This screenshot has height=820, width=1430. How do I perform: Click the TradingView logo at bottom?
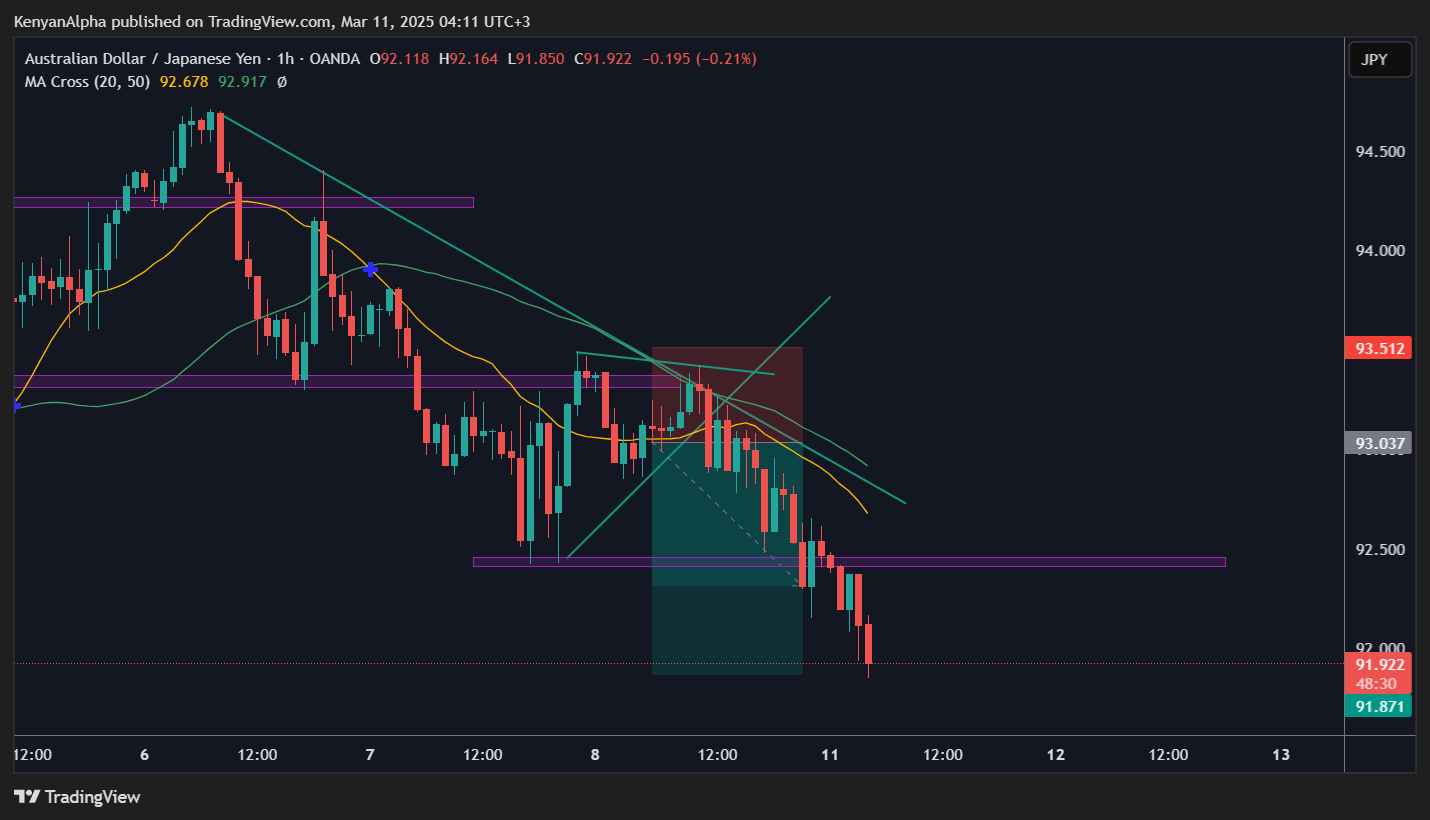[77, 797]
